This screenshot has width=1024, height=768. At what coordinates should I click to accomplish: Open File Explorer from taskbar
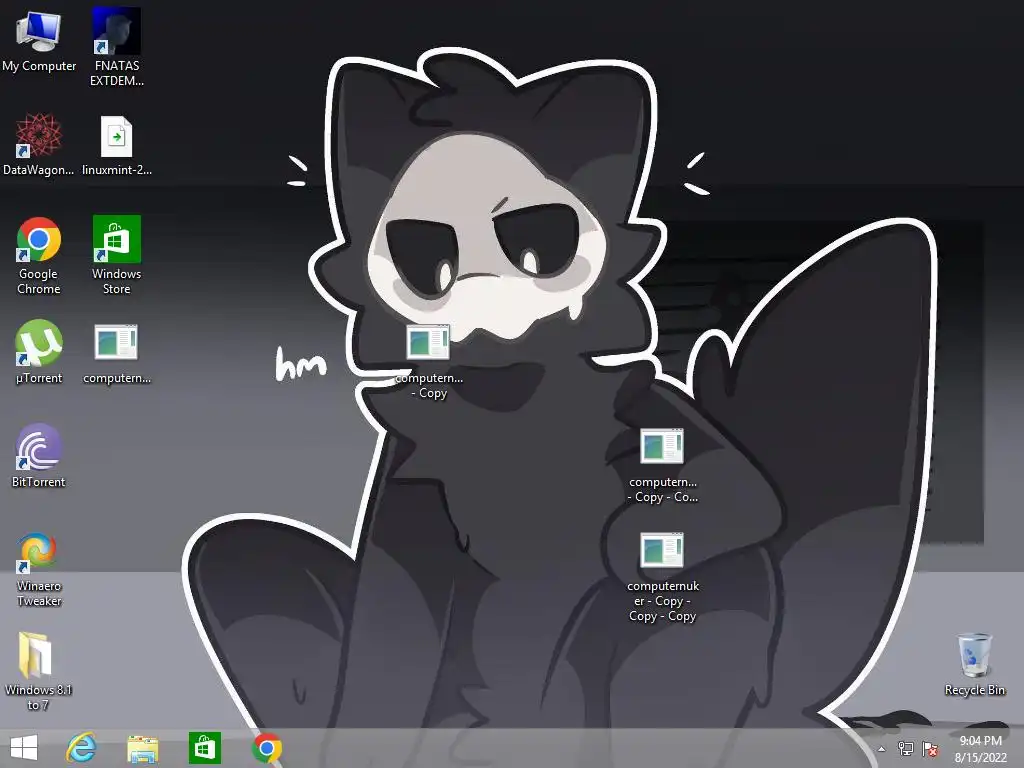143,748
